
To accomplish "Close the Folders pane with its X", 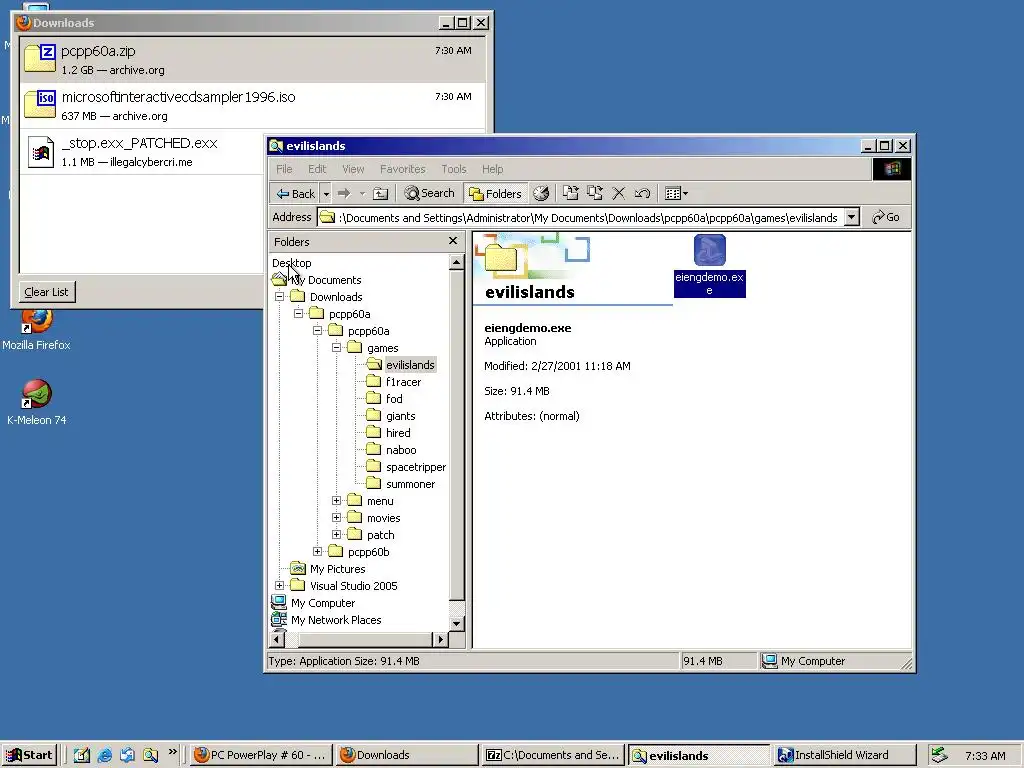I will [453, 241].
